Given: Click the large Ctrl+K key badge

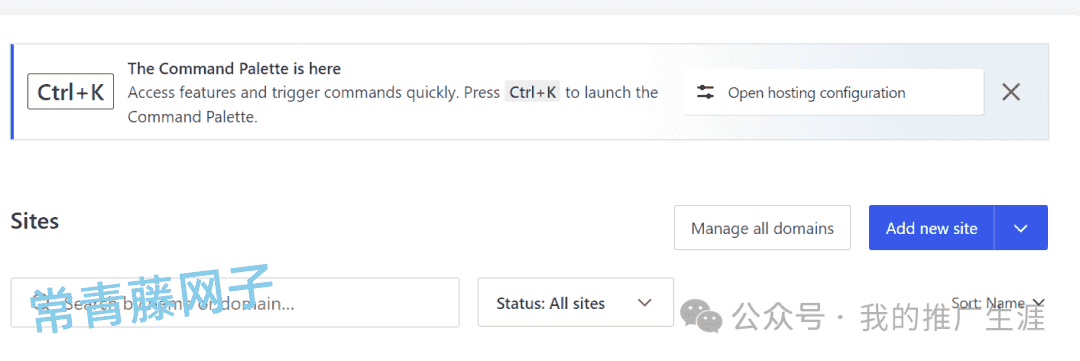Looking at the screenshot, I should pyautogui.click(x=70, y=92).
